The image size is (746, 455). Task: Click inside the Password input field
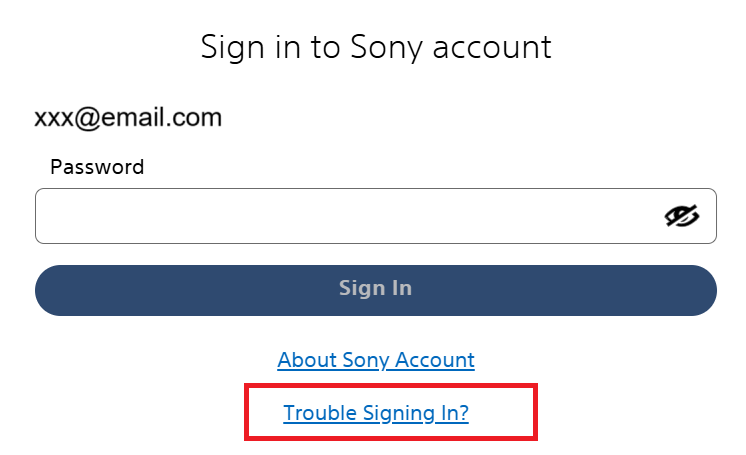point(340,216)
